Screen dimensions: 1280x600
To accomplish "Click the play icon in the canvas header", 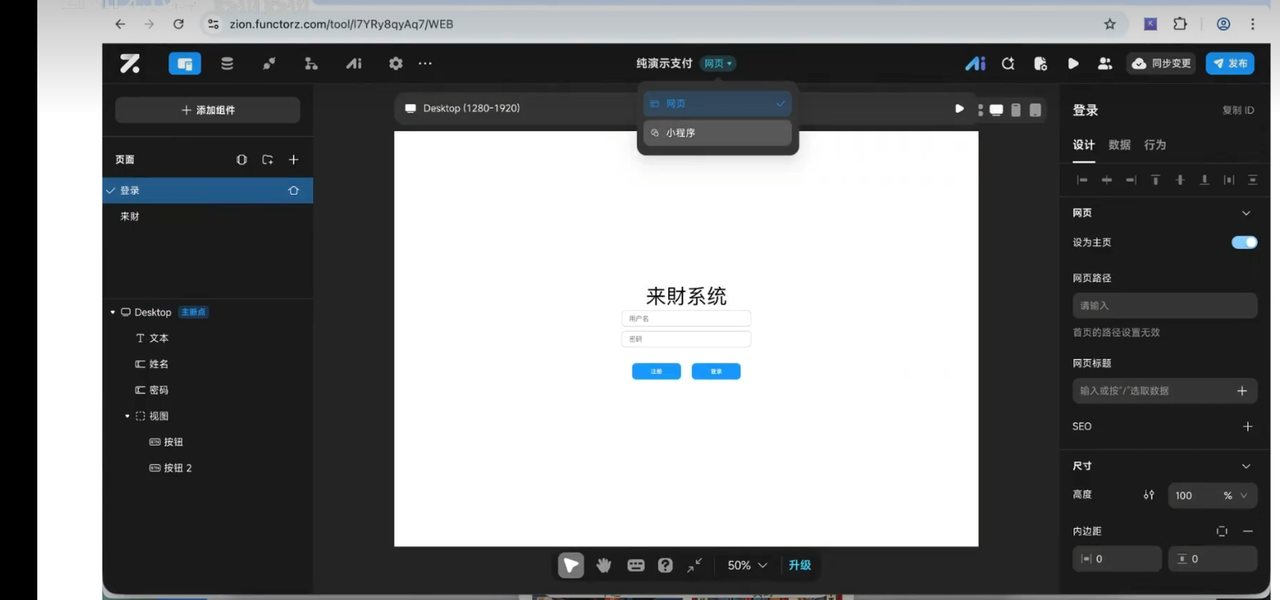I will (x=959, y=109).
